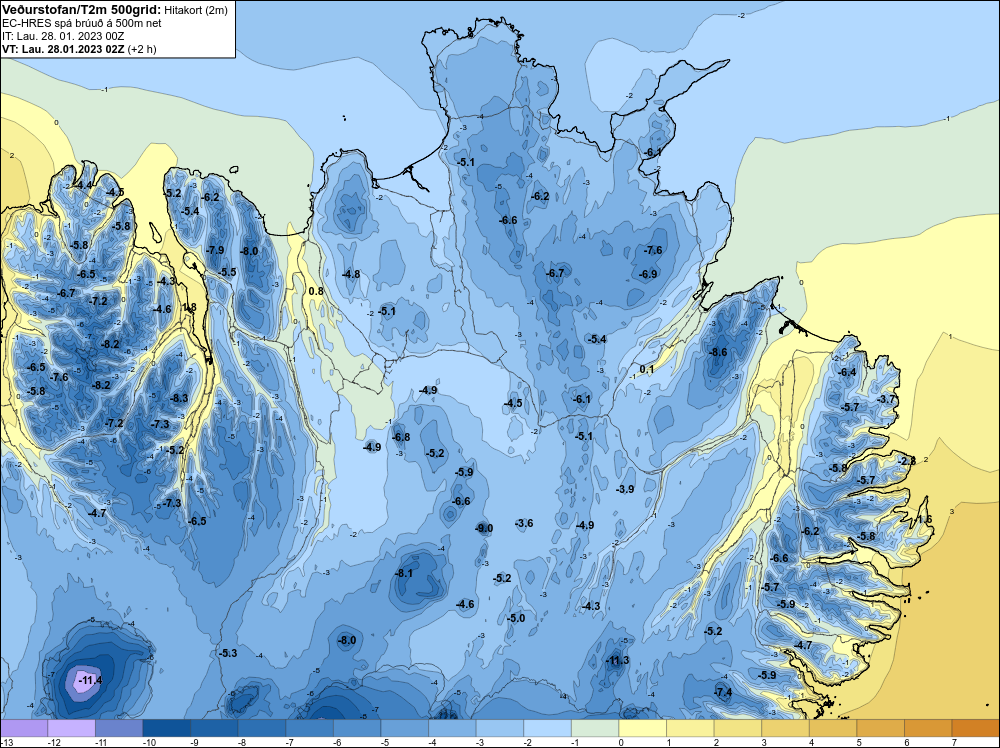The width and height of the screenshot is (1000, 748).
Task: Click the '0.8' temperature label
Action: (x=316, y=291)
